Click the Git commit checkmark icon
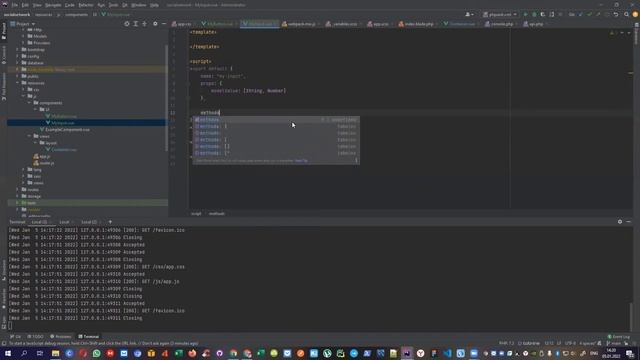Image resolution: width=640 pixels, height=360 pixels. click(589, 14)
